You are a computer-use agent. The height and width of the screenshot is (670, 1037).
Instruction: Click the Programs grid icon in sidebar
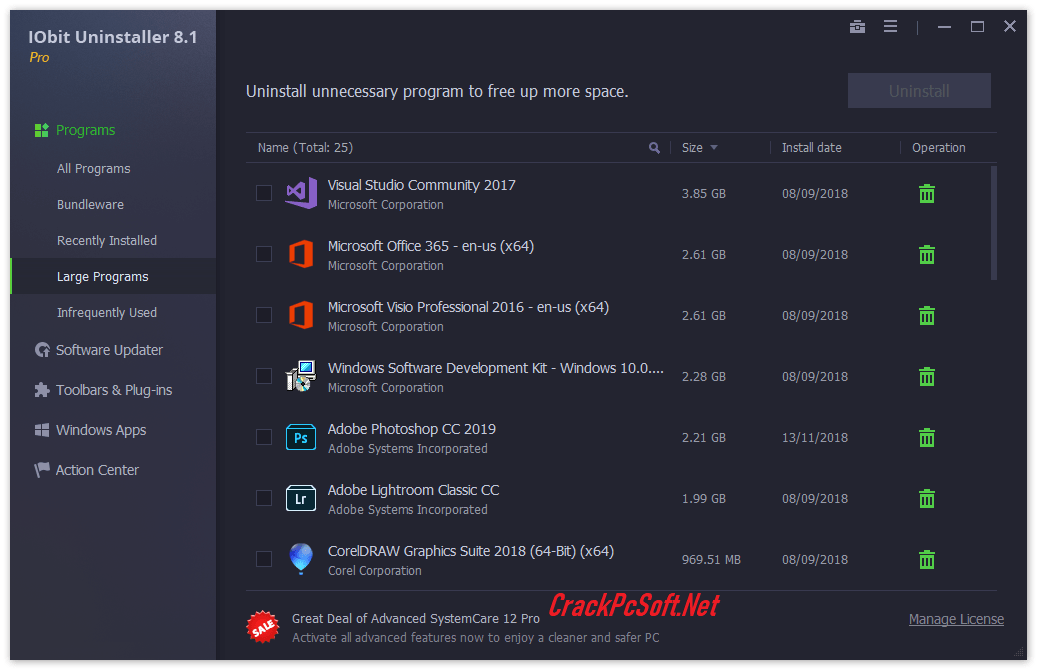point(42,130)
